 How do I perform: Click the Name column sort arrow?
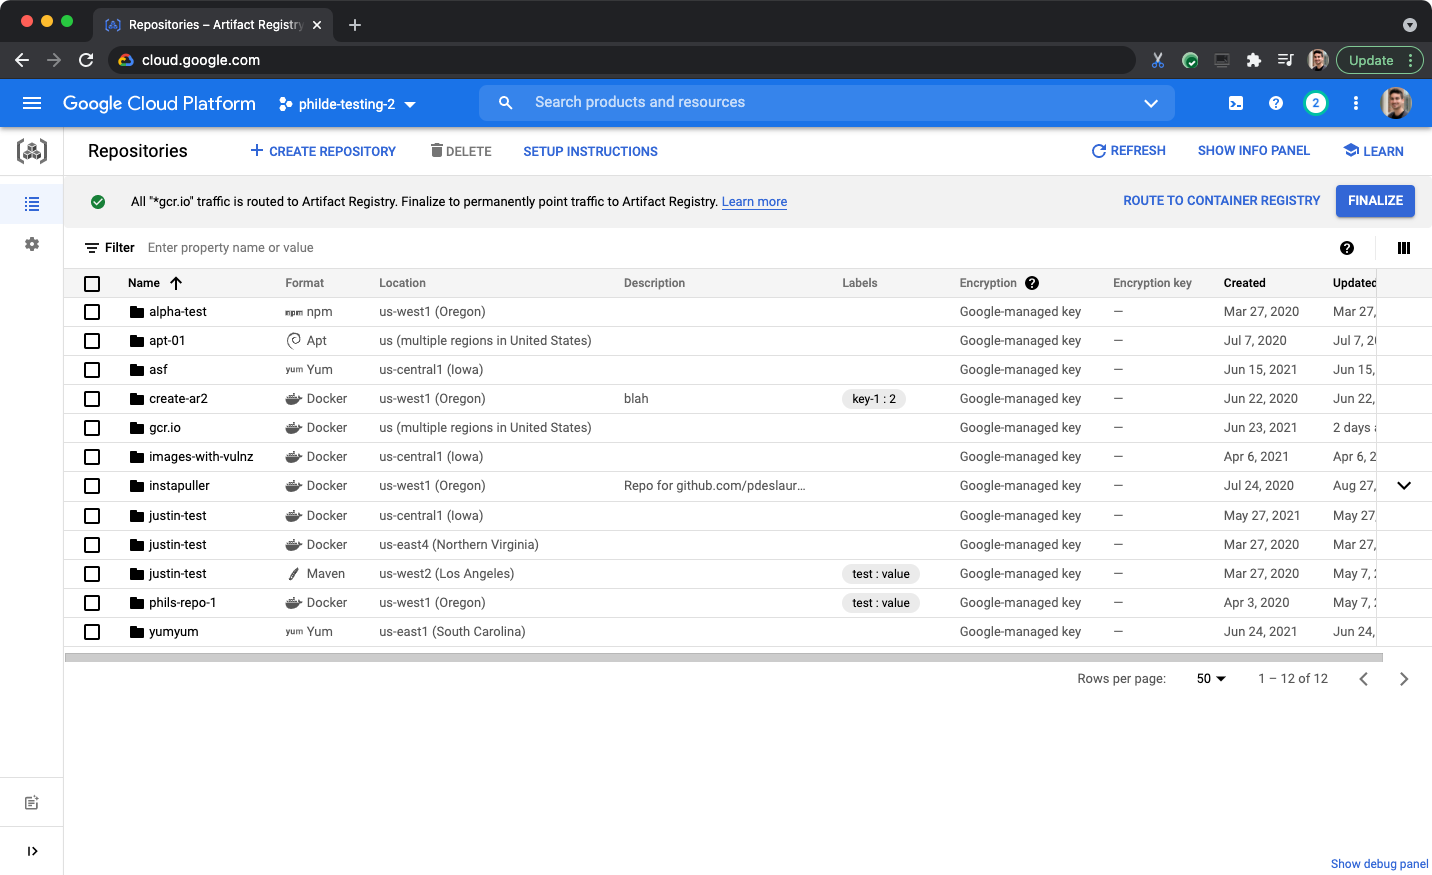pyautogui.click(x=176, y=283)
